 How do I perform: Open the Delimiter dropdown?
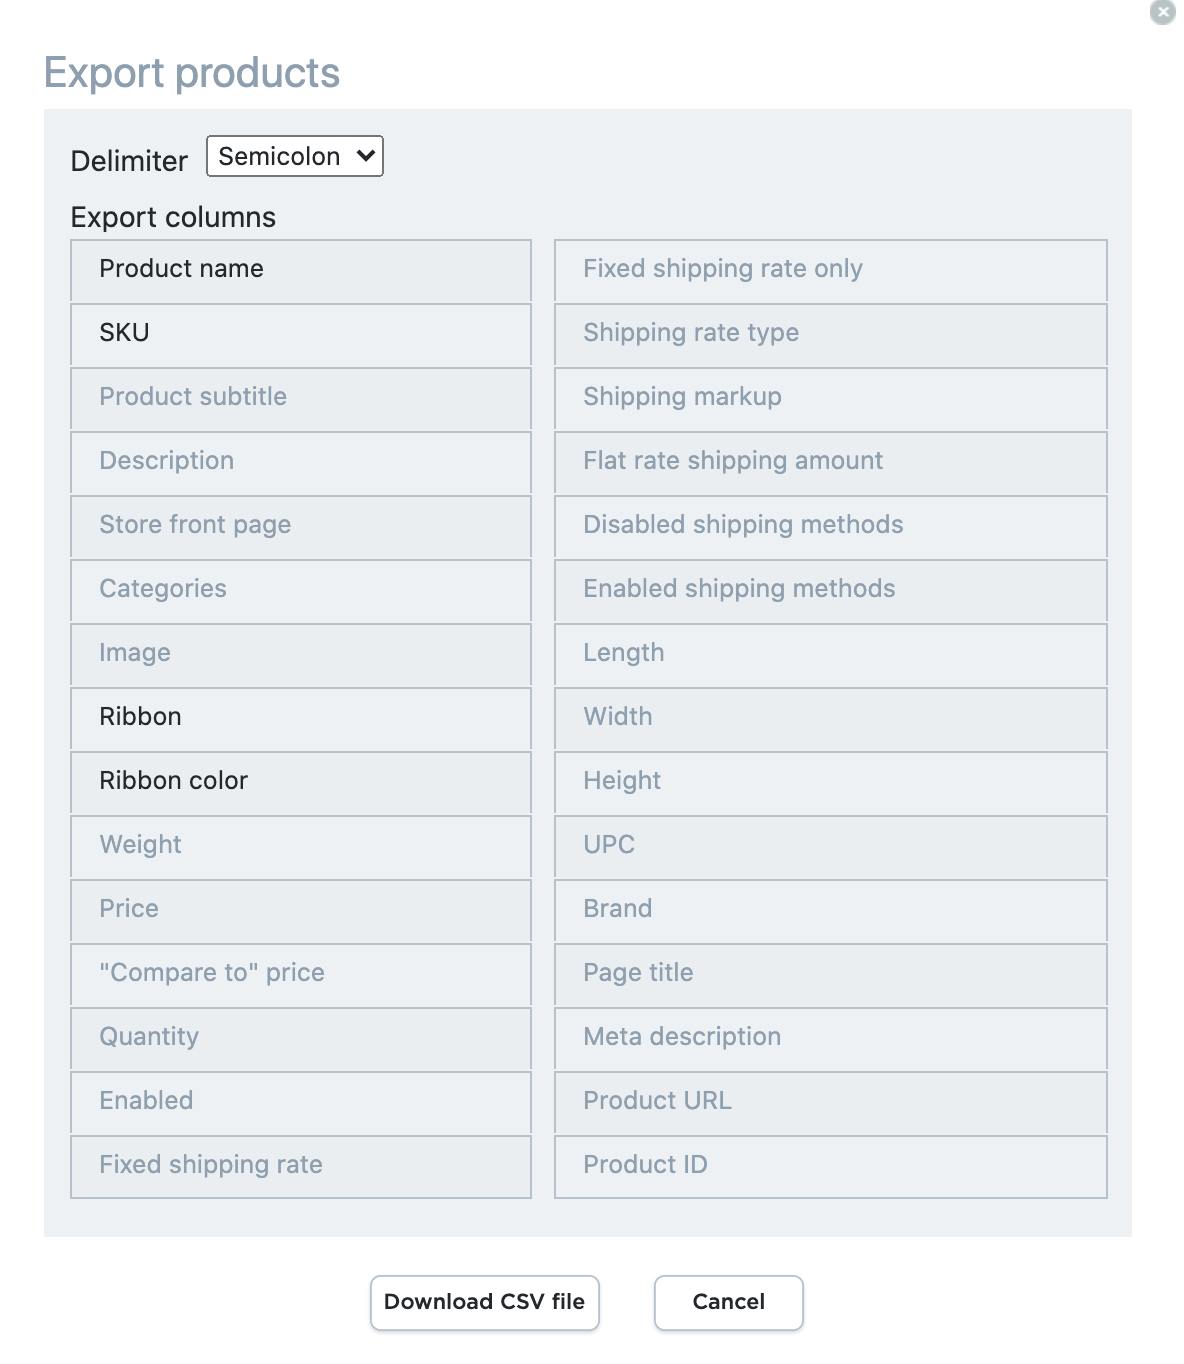click(295, 156)
